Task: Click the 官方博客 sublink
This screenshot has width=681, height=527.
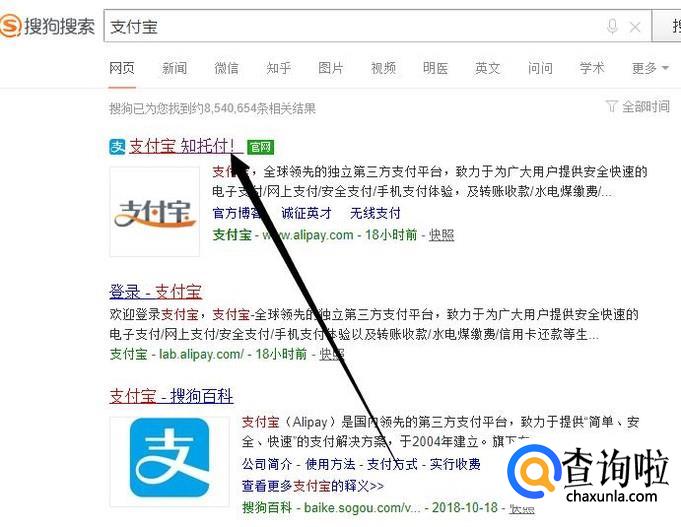Action: (x=238, y=213)
